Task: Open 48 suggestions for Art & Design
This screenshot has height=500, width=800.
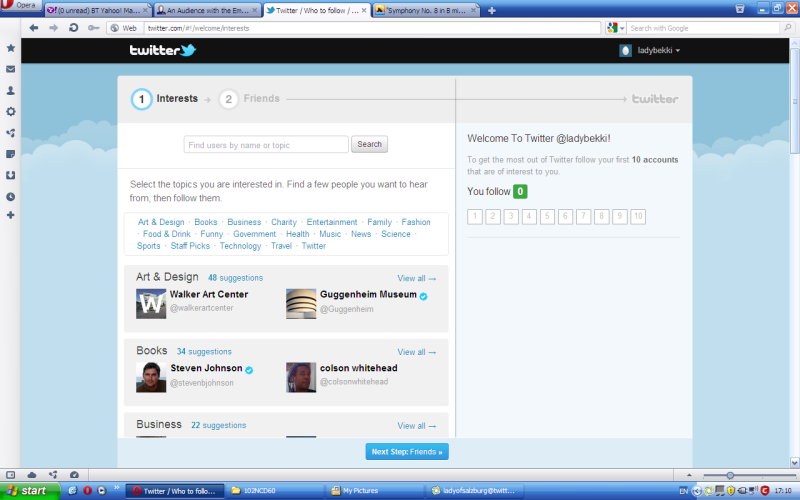Action: 235,278
